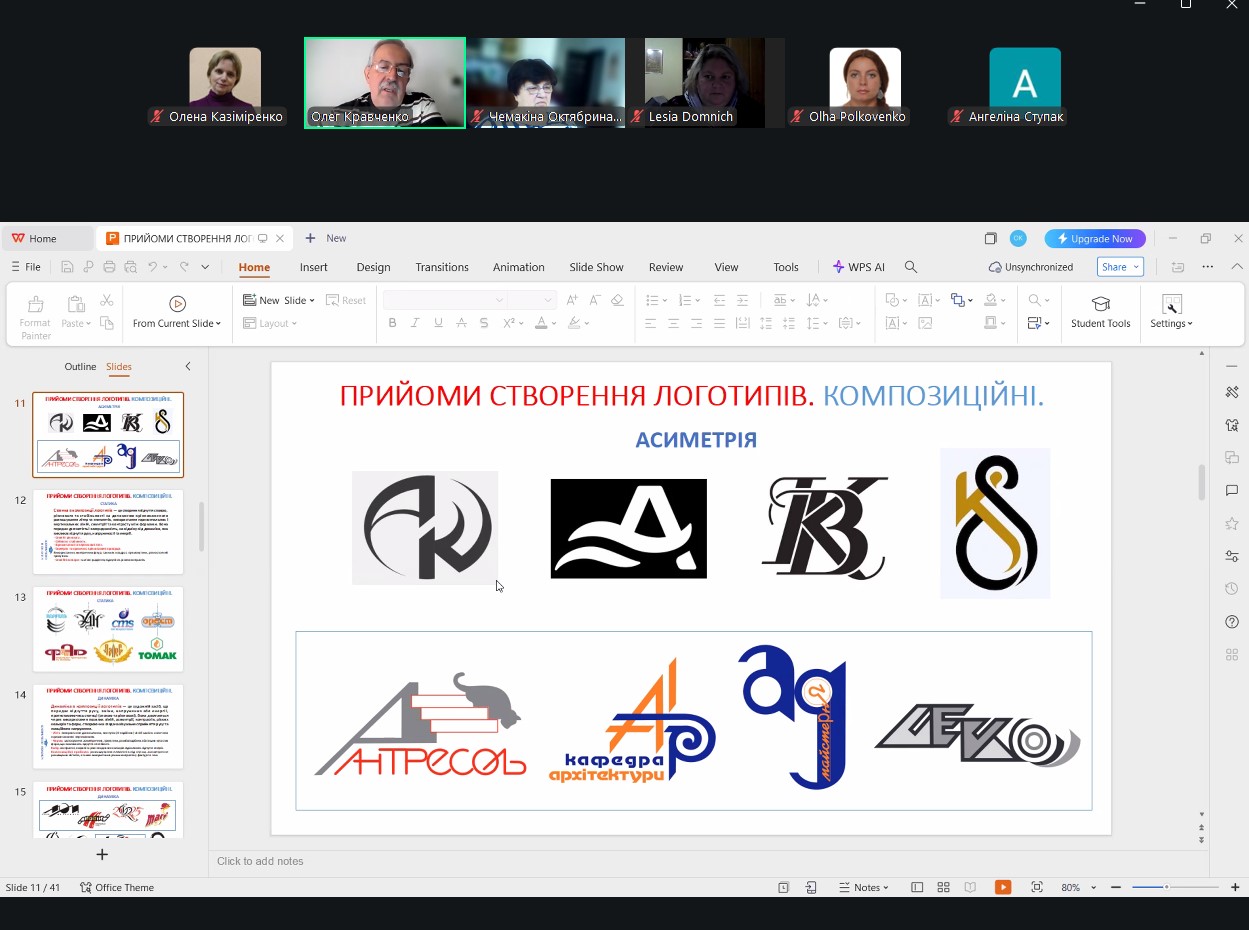Open the File menu
1249x930 pixels.
tap(26, 267)
